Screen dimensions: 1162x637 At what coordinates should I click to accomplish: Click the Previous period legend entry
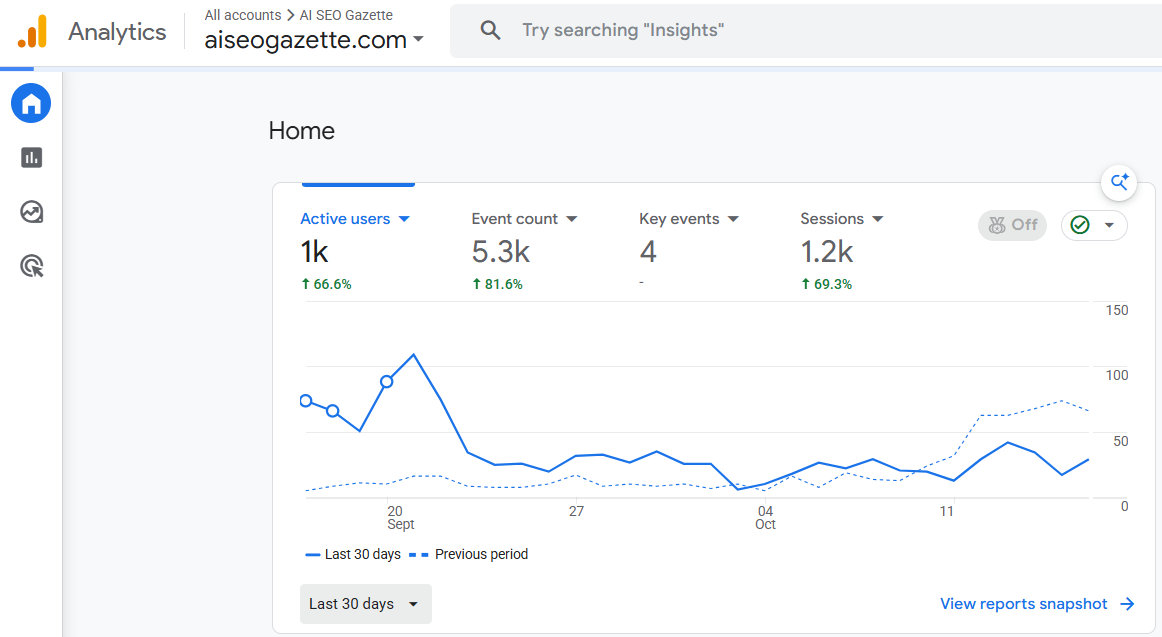tap(468, 554)
